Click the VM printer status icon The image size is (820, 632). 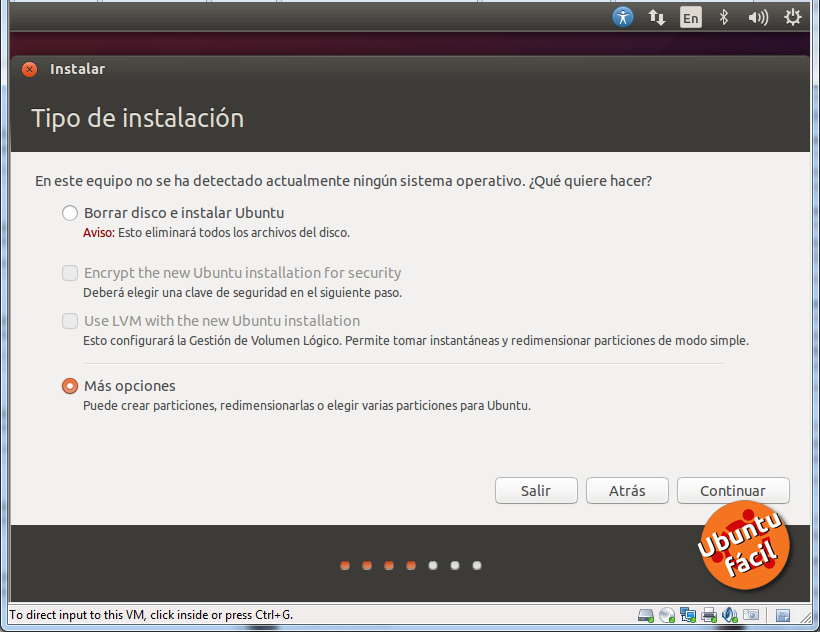(709, 615)
